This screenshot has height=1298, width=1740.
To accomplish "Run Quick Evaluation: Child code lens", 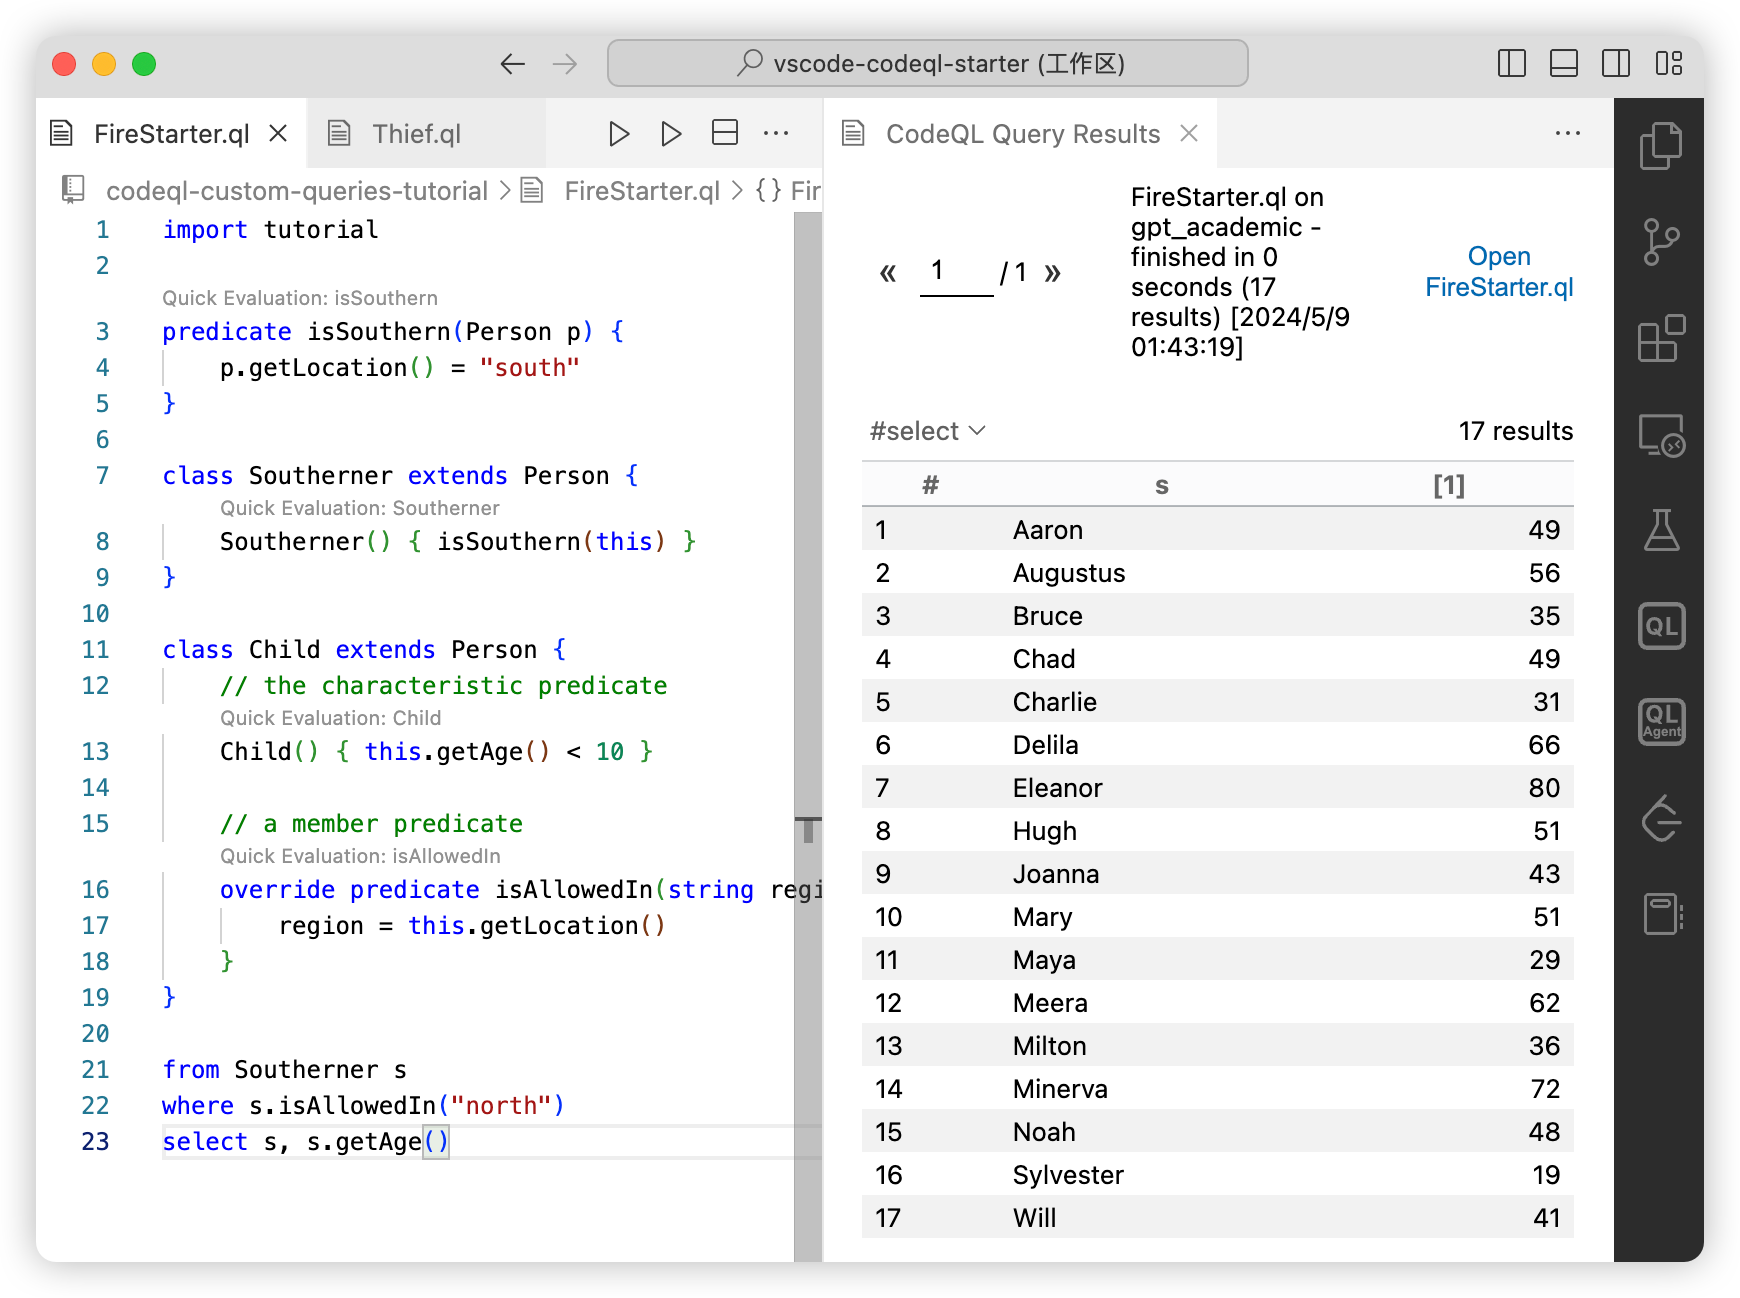I will point(330,718).
